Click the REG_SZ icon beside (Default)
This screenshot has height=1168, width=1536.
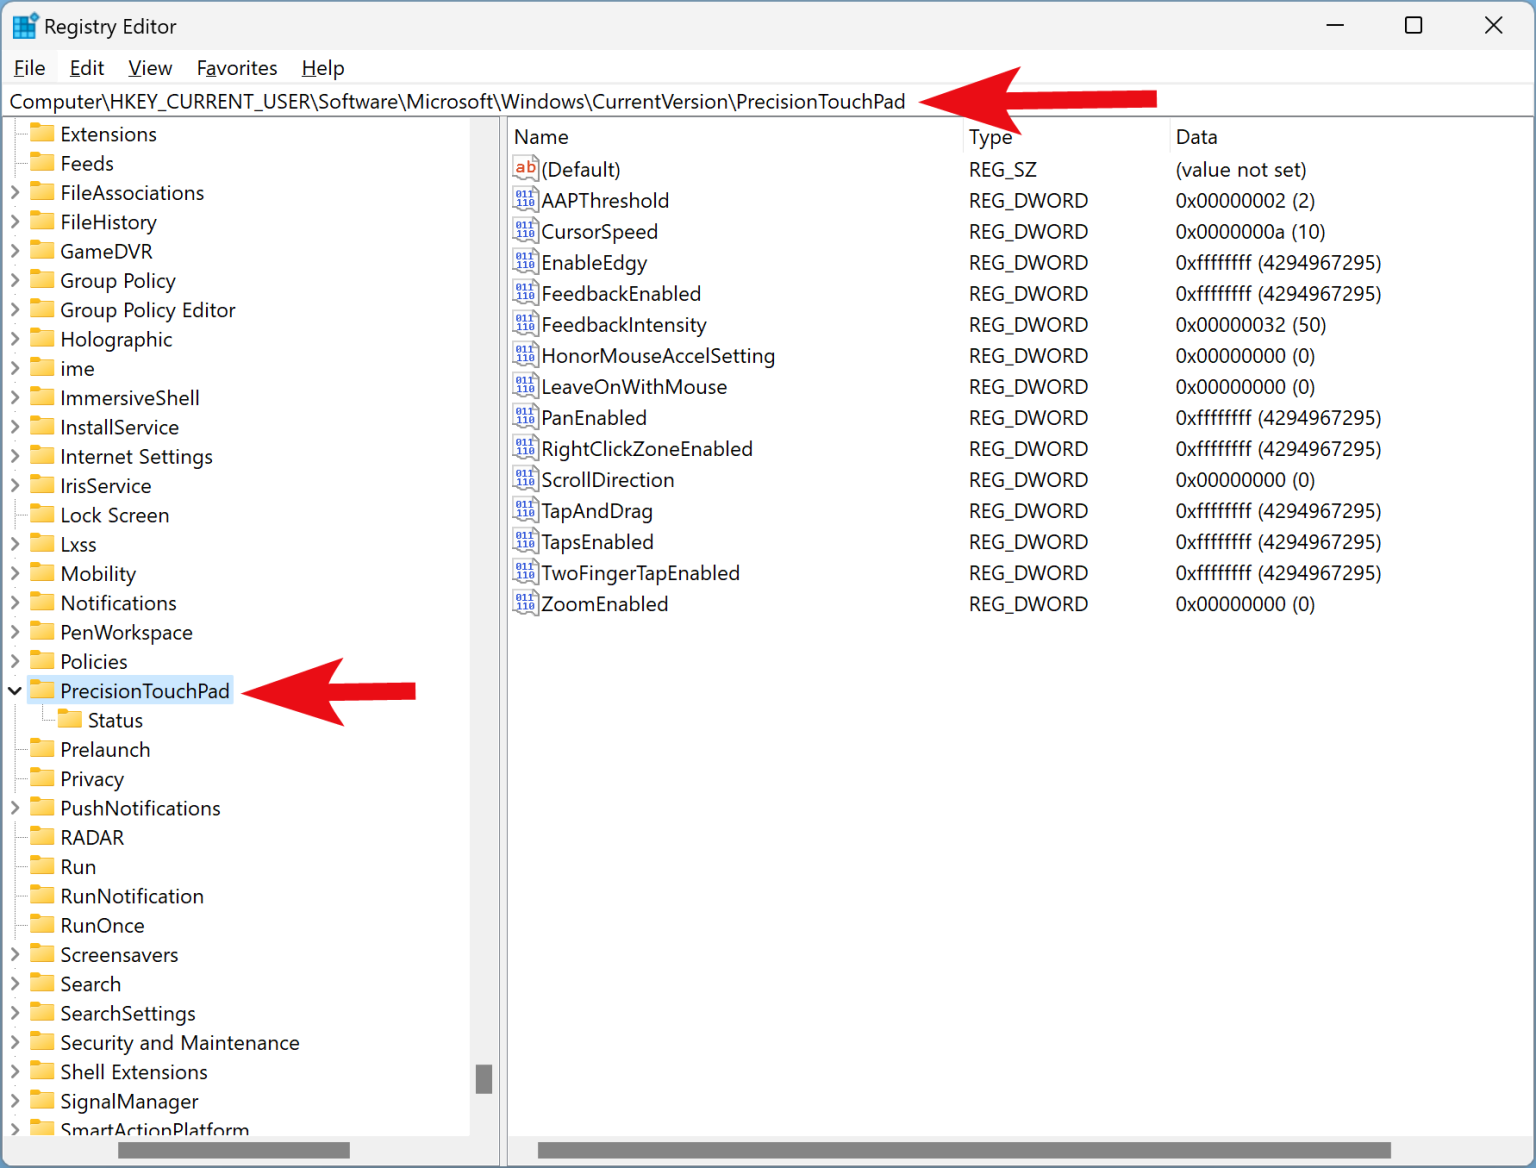tap(525, 168)
